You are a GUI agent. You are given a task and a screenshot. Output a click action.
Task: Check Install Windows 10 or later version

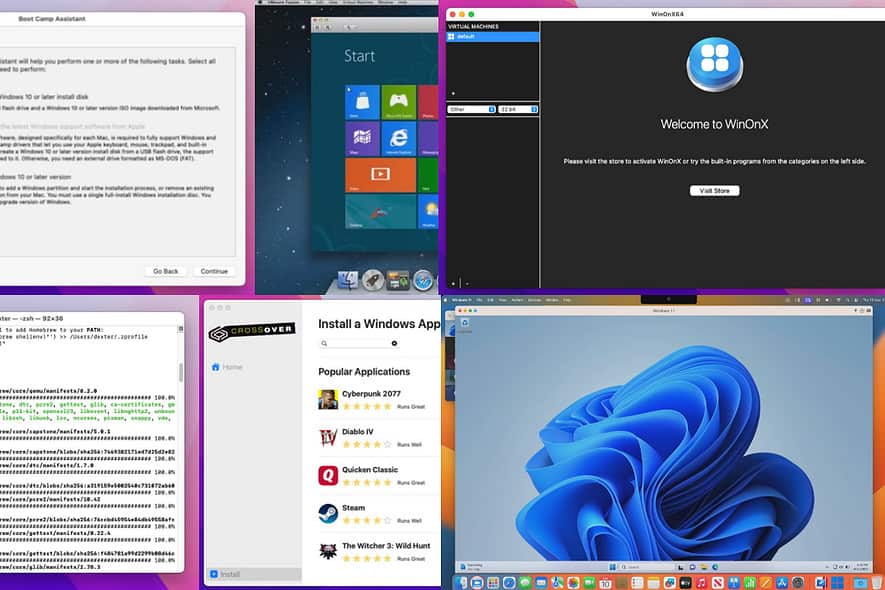pyautogui.click(x=3, y=174)
